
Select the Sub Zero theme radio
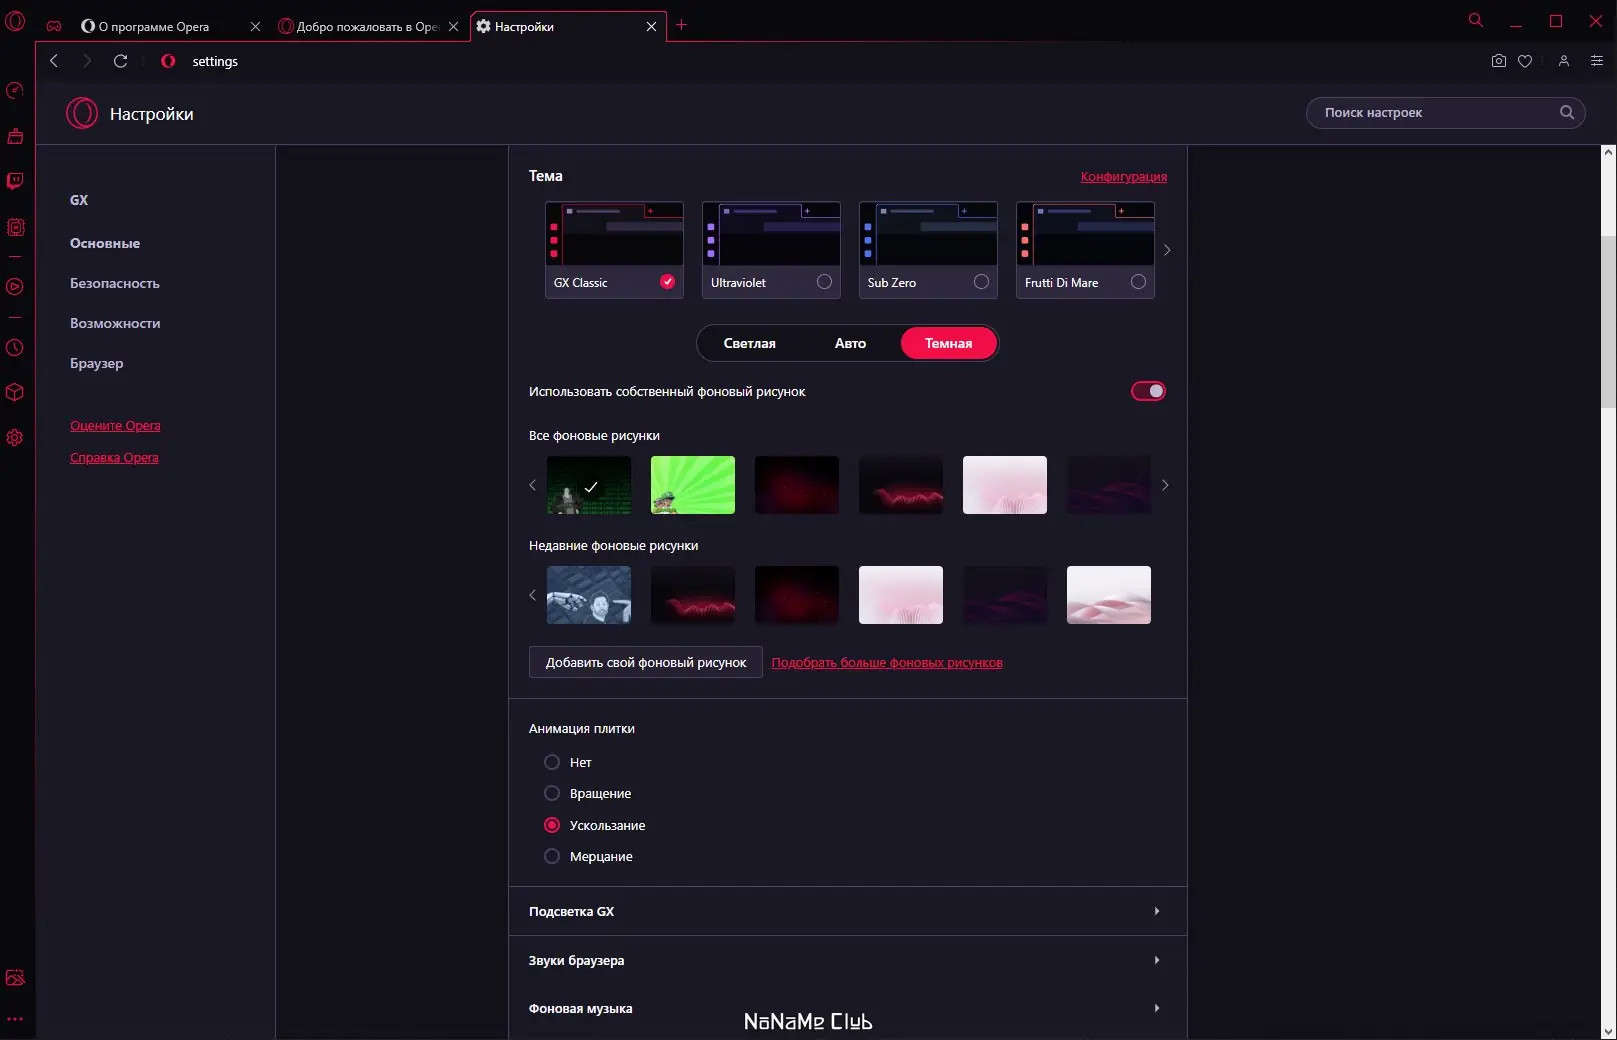pyautogui.click(x=981, y=282)
